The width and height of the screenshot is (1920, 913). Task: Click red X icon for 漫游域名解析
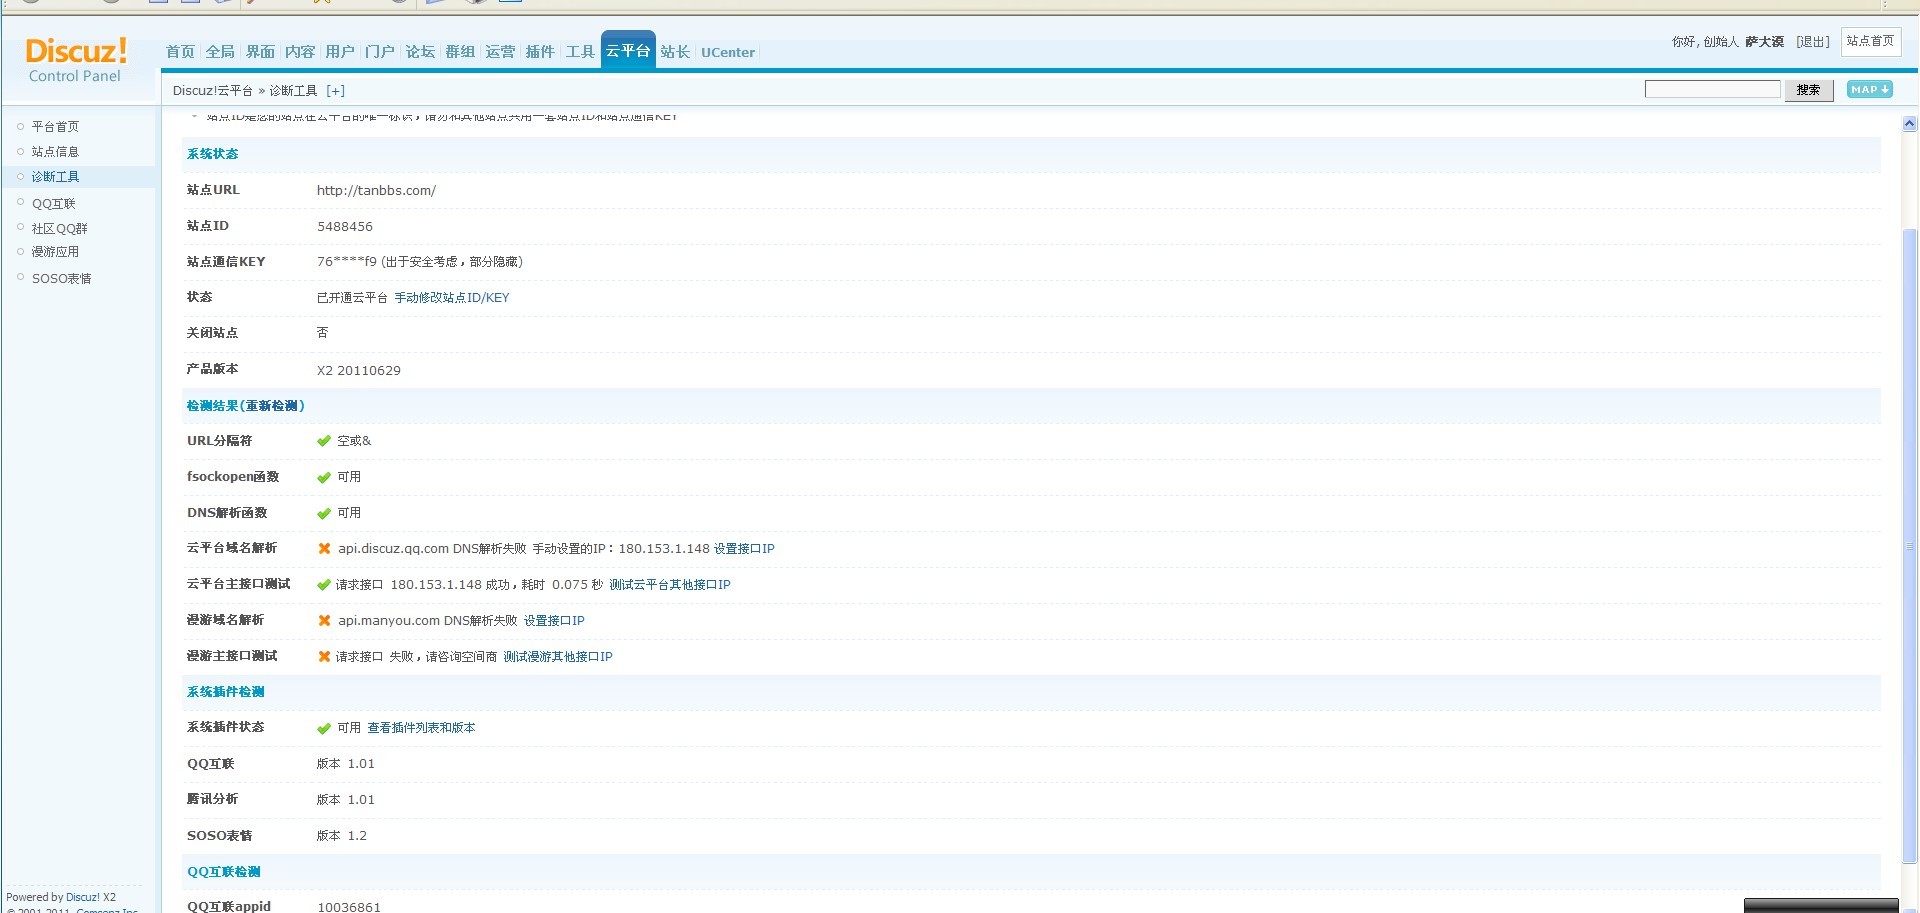point(324,620)
